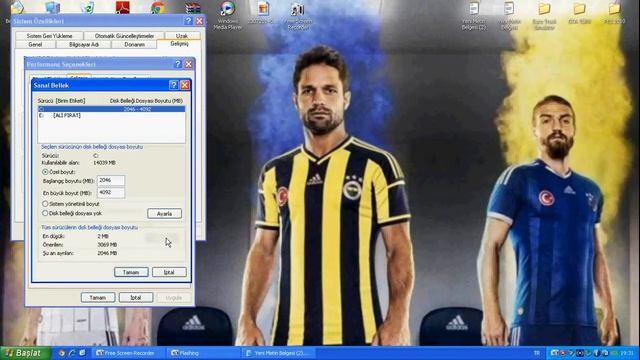Open the Sistem Geri Yükleme tab
The height and width of the screenshot is (360, 640).
(49, 36)
